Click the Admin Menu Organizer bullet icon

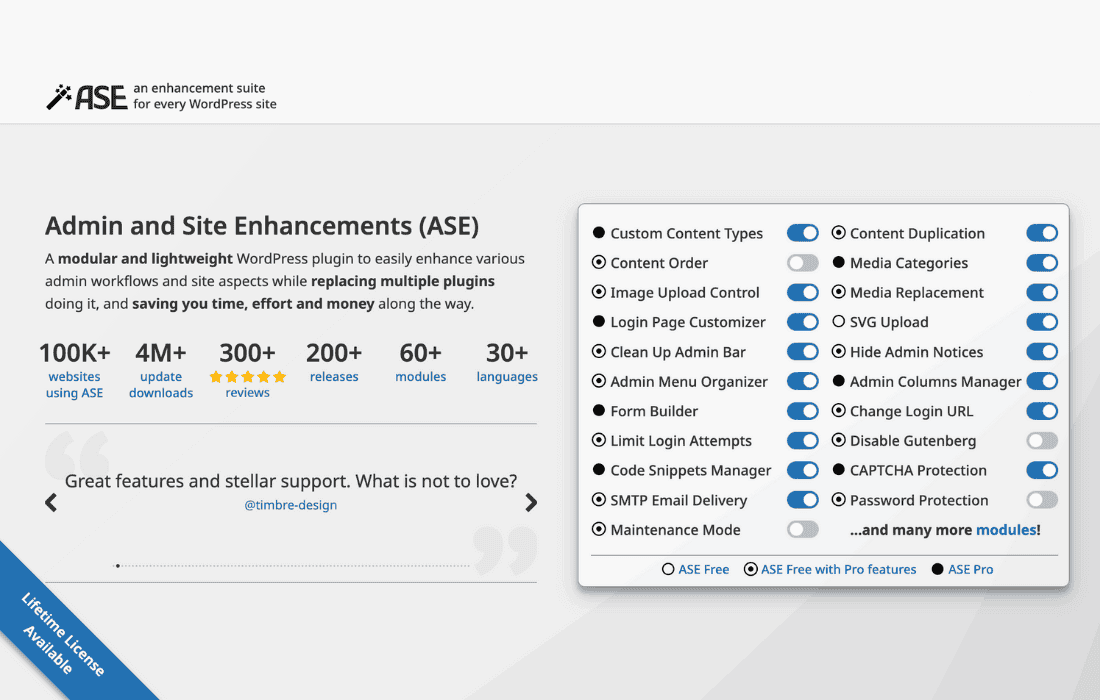point(598,380)
